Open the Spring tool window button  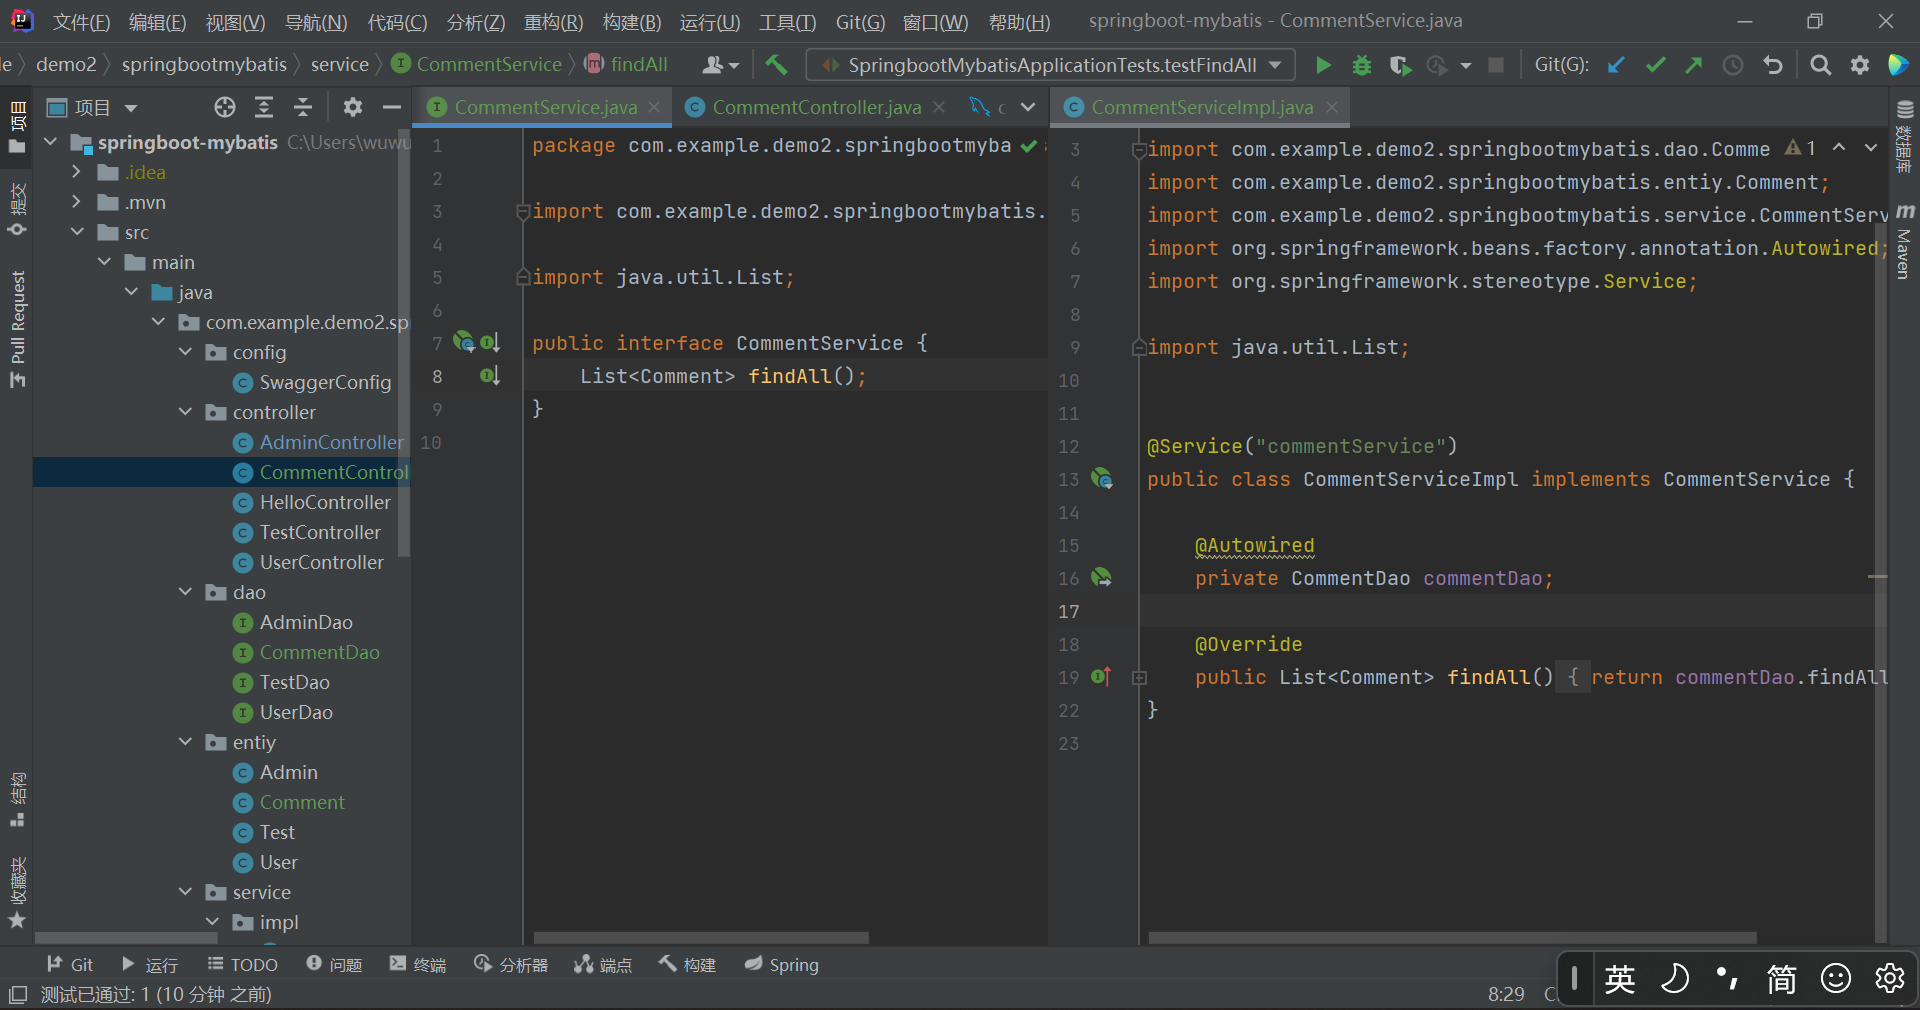pyautogui.click(x=782, y=964)
